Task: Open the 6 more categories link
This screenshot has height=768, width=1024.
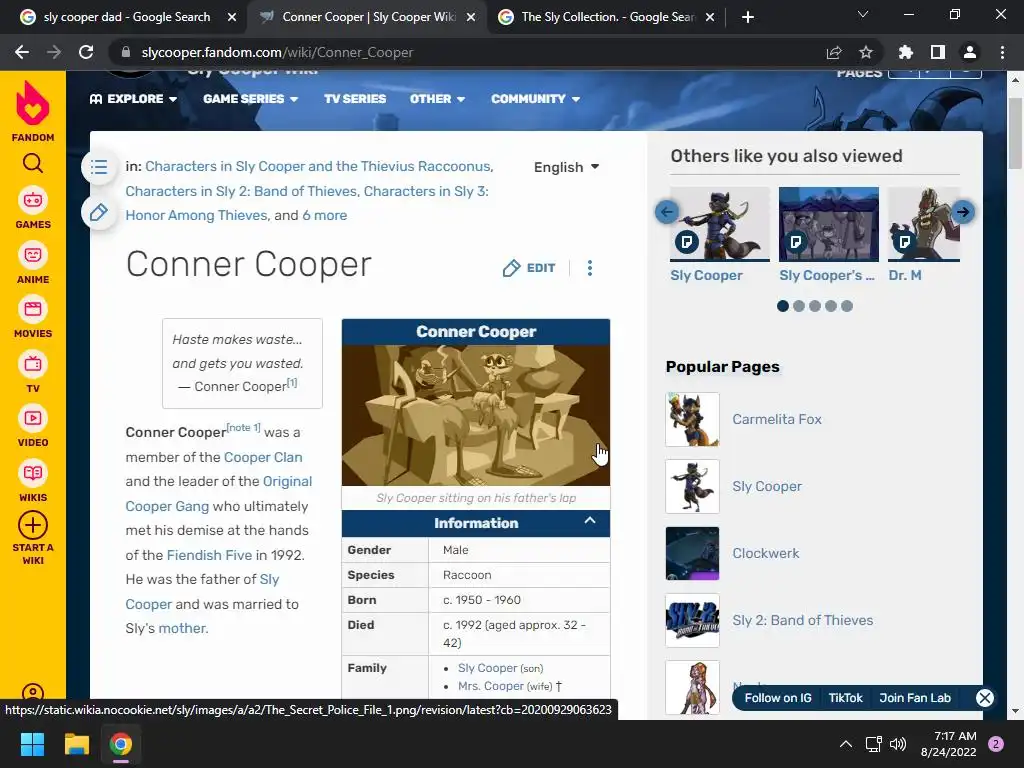Action: point(325,216)
